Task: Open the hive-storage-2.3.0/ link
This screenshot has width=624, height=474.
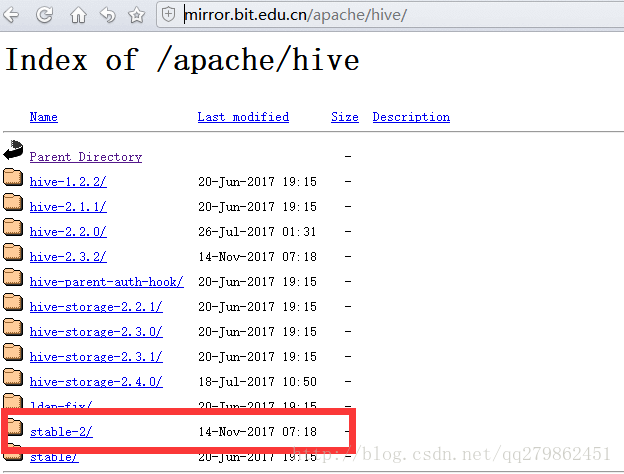Action: 96,332
